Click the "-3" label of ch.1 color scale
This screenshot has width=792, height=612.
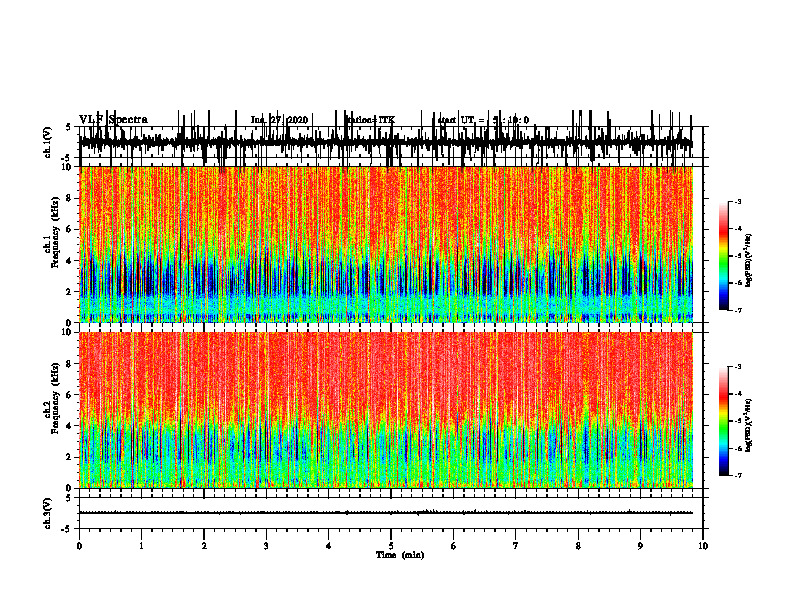click(x=737, y=201)
